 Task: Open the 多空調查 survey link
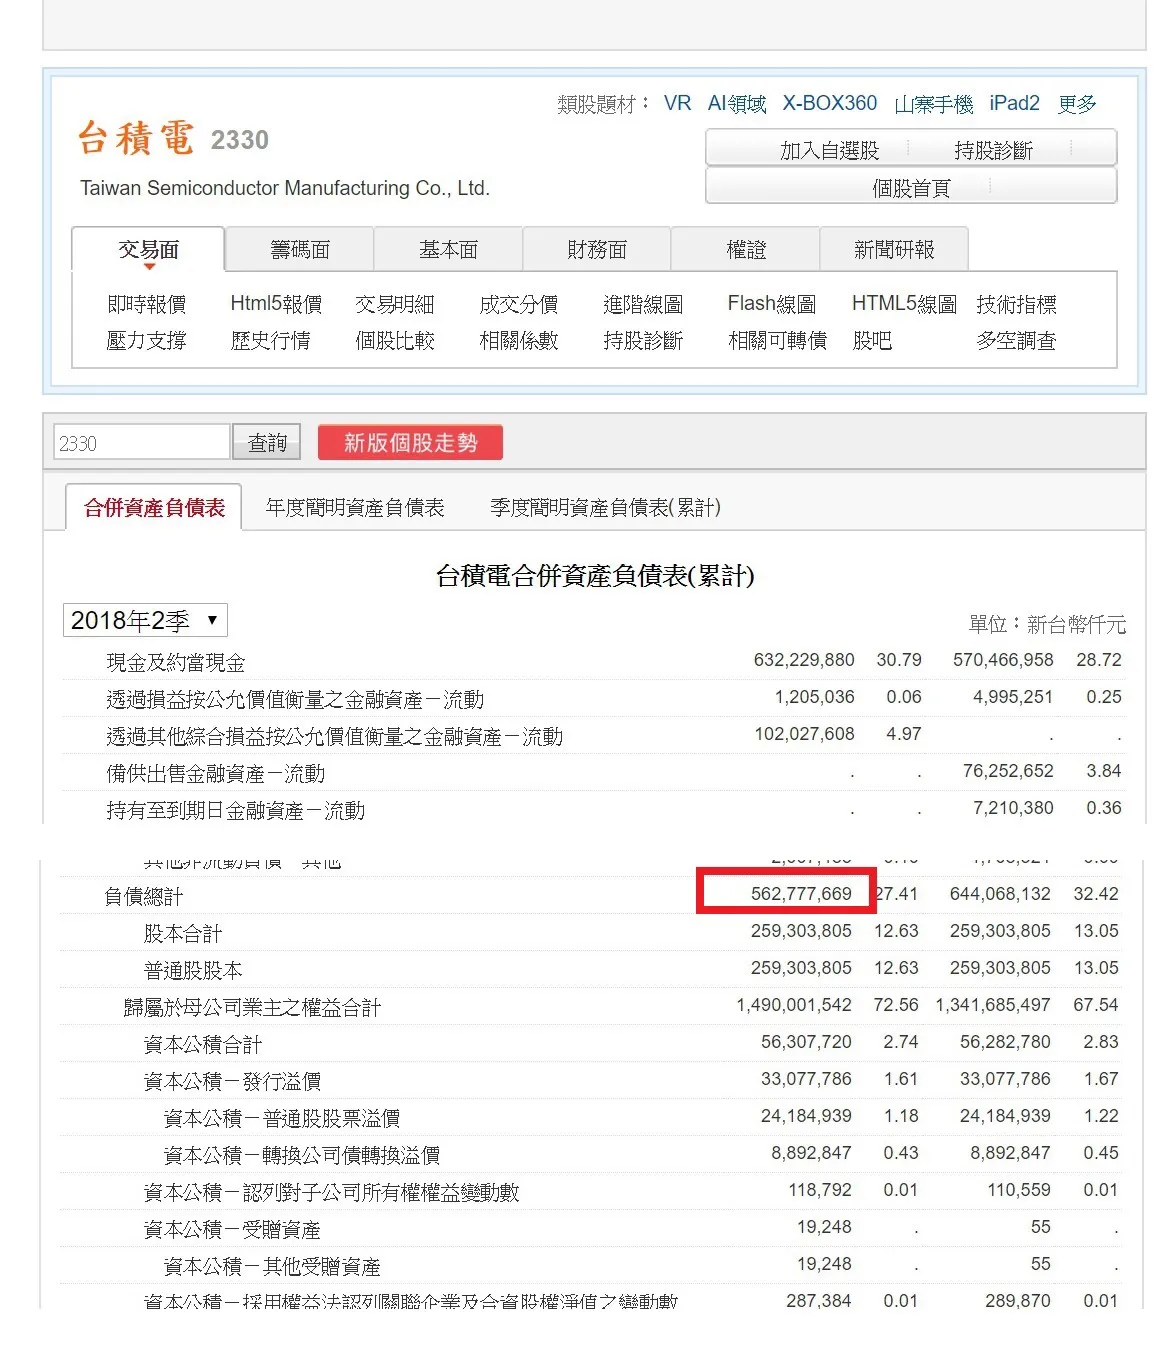[1016, 341]
